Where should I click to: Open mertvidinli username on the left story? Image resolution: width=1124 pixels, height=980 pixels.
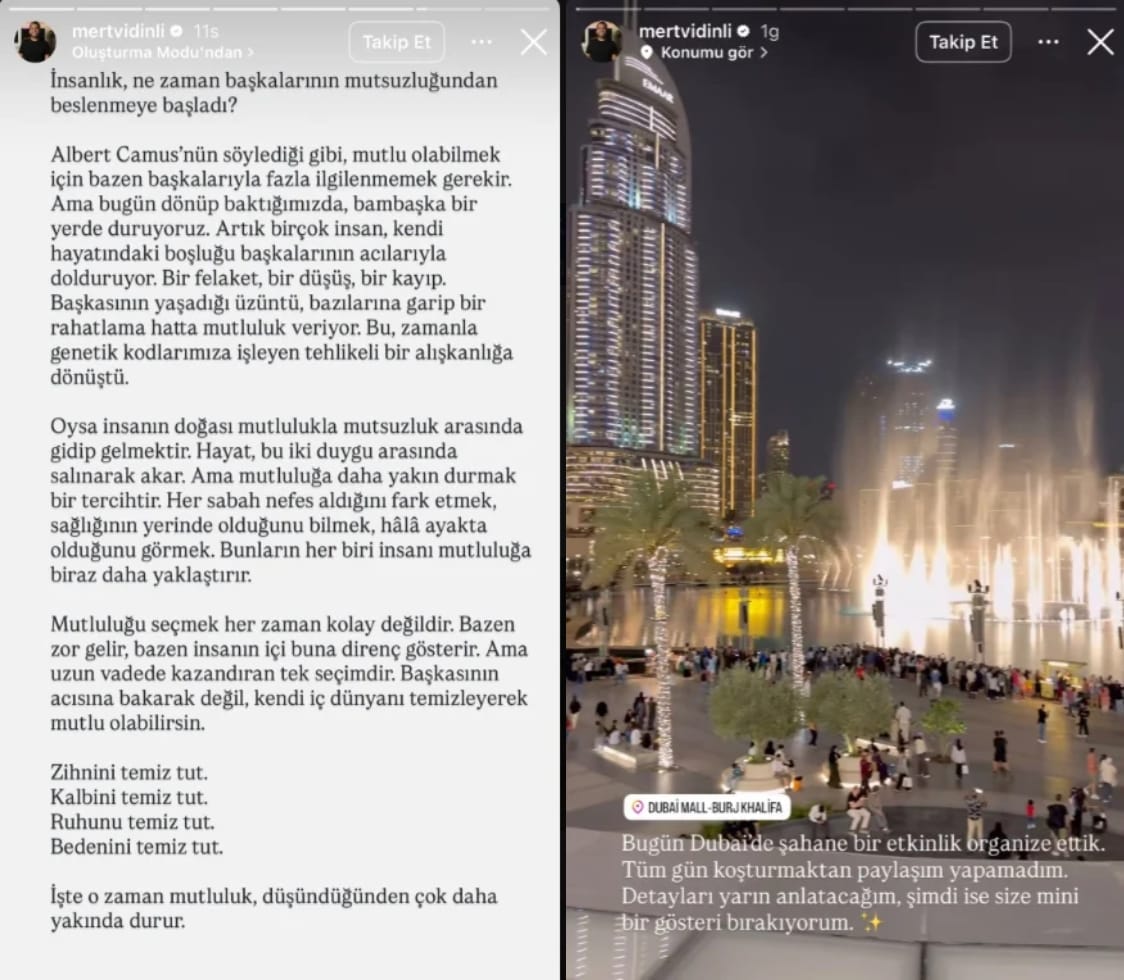click(118, 32)
